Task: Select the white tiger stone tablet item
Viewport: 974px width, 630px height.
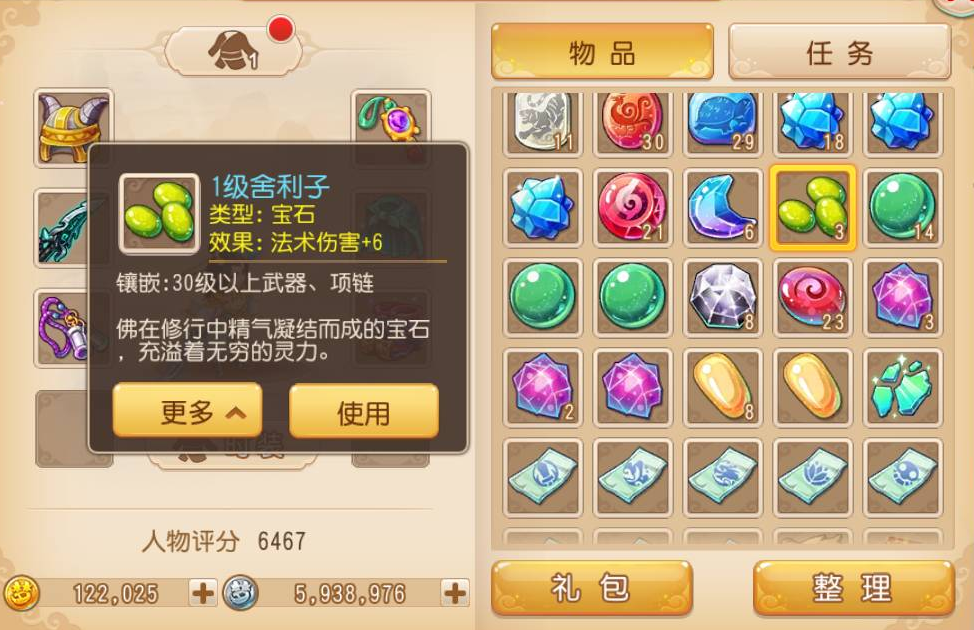Action: click(x=542, y=123)
